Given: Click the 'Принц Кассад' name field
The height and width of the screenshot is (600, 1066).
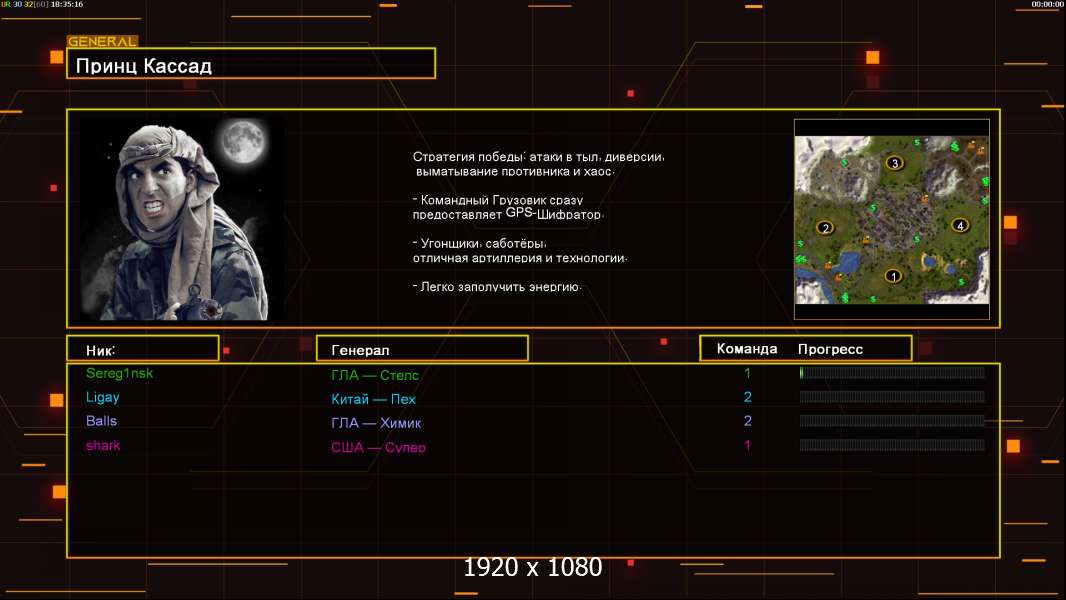Looking at the screenshot, I should [251, 64].
